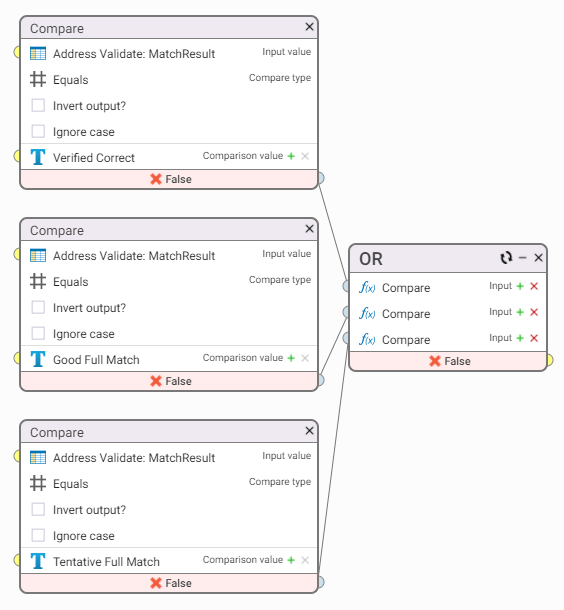Check Invert output? in bottom Compare node
This screenshot has width=564, height=610.
pos(38,509)
